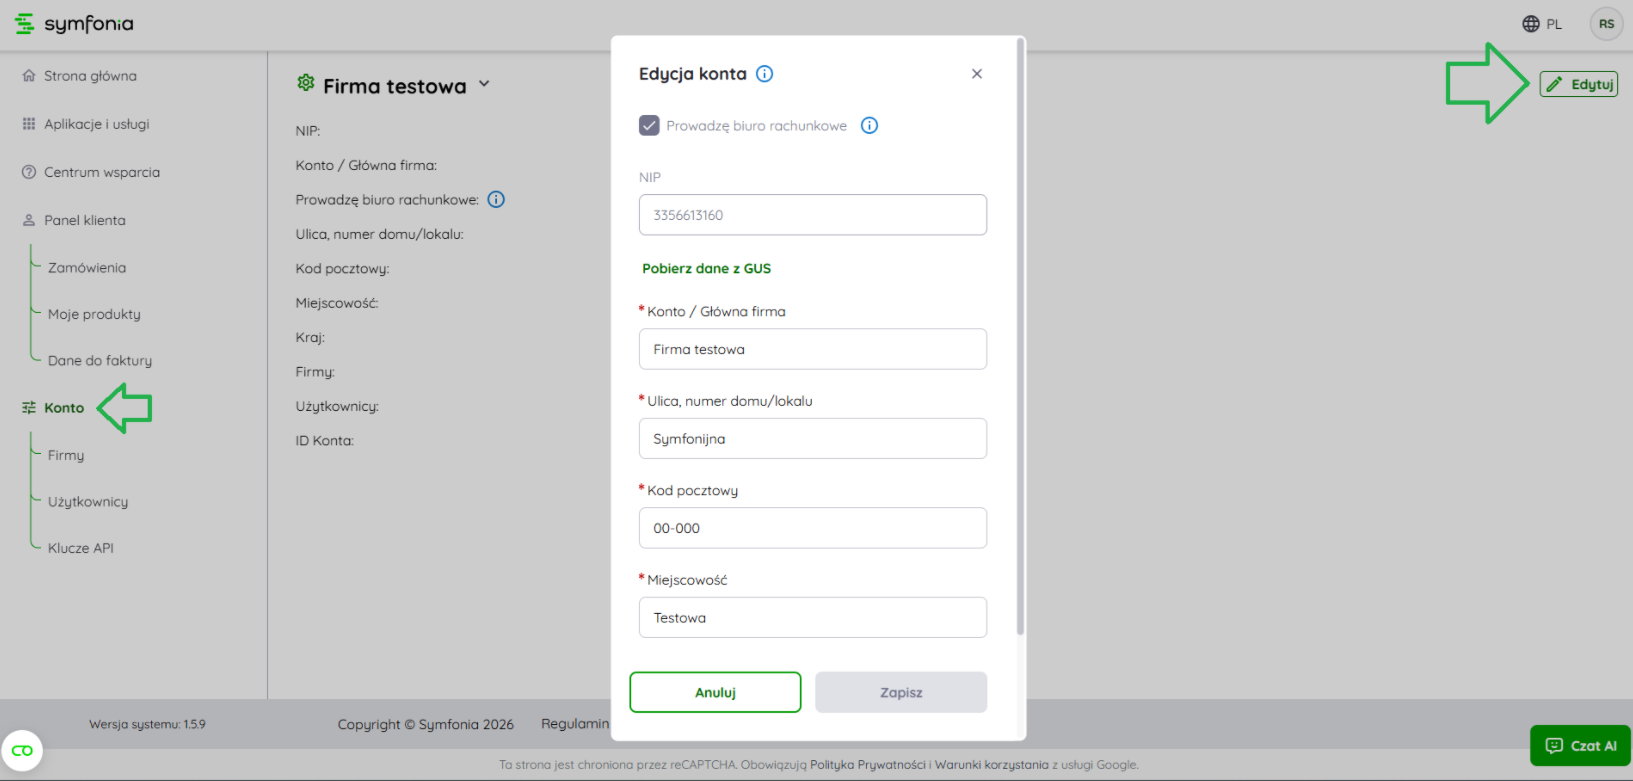The height and width of the screenshot is (781, 1633).
Task: Close the Edycja konta dialog
Action: [977, 74]
